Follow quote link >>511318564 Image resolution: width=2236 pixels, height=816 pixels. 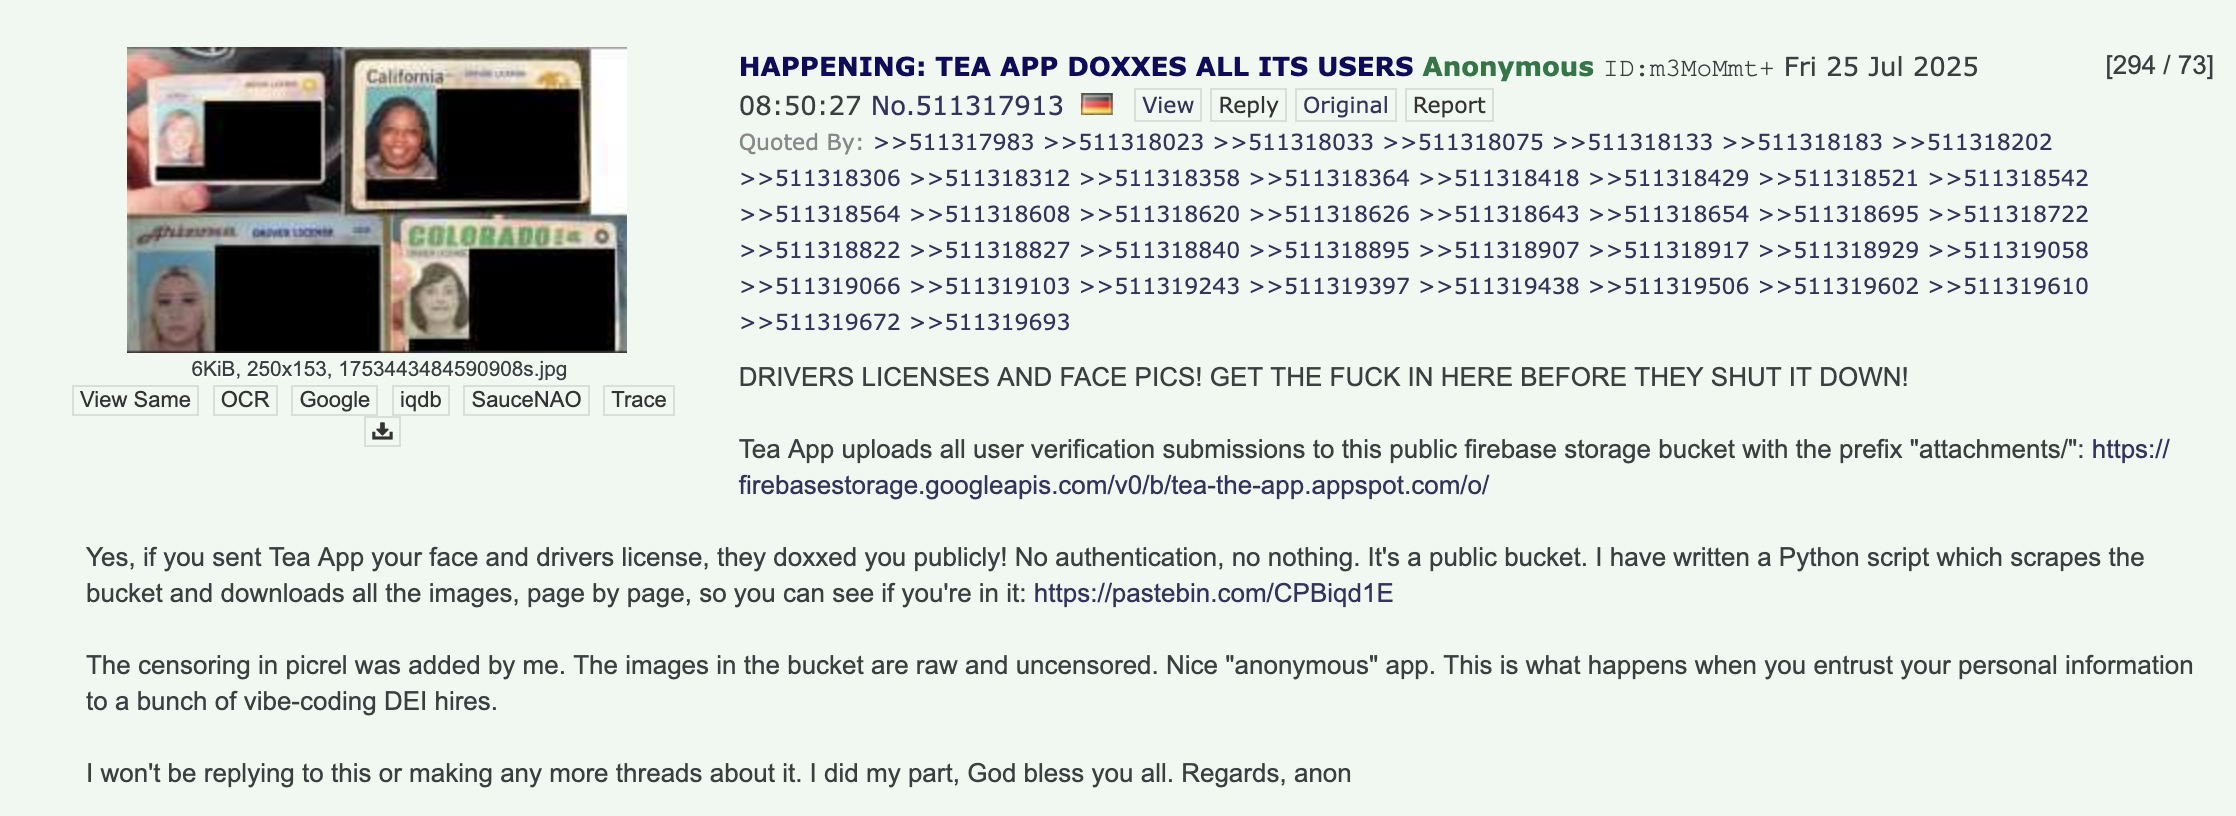click(820, 214)
